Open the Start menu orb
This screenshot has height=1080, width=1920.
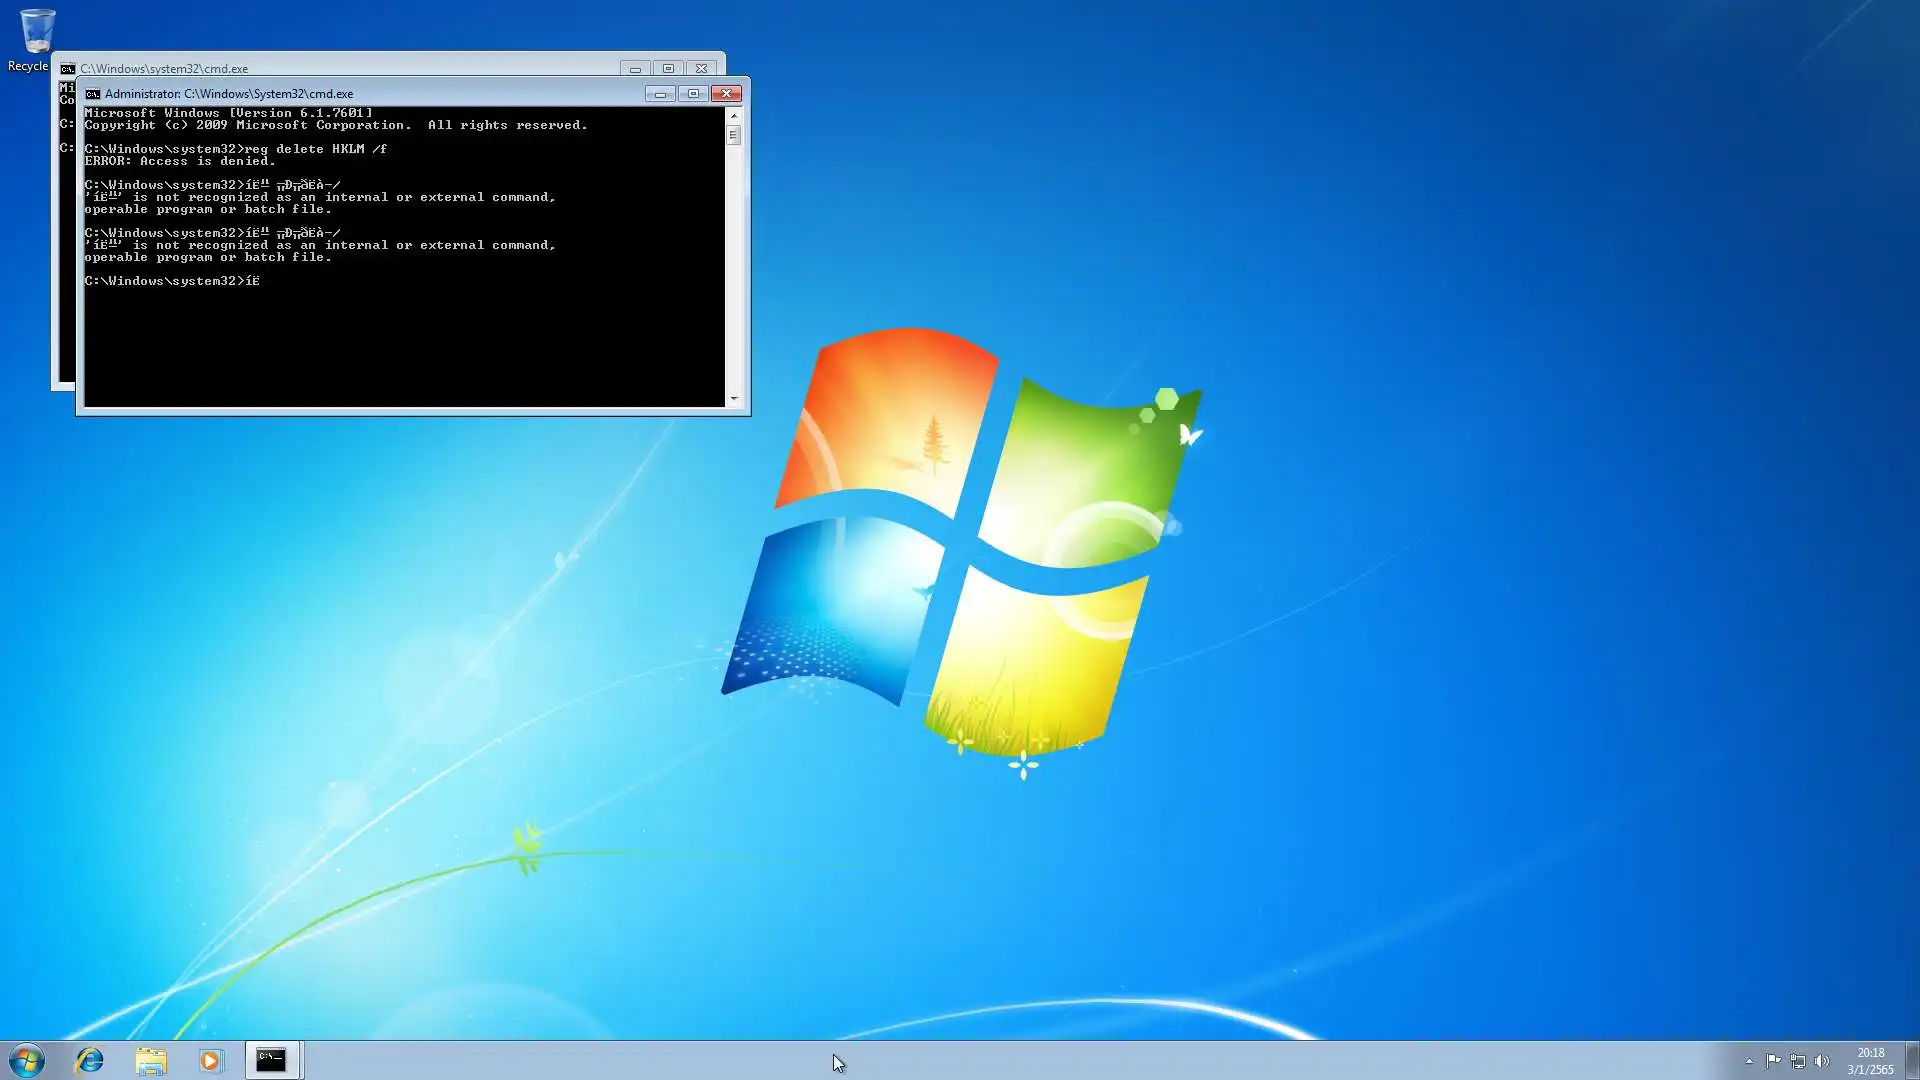(27, 1060)
